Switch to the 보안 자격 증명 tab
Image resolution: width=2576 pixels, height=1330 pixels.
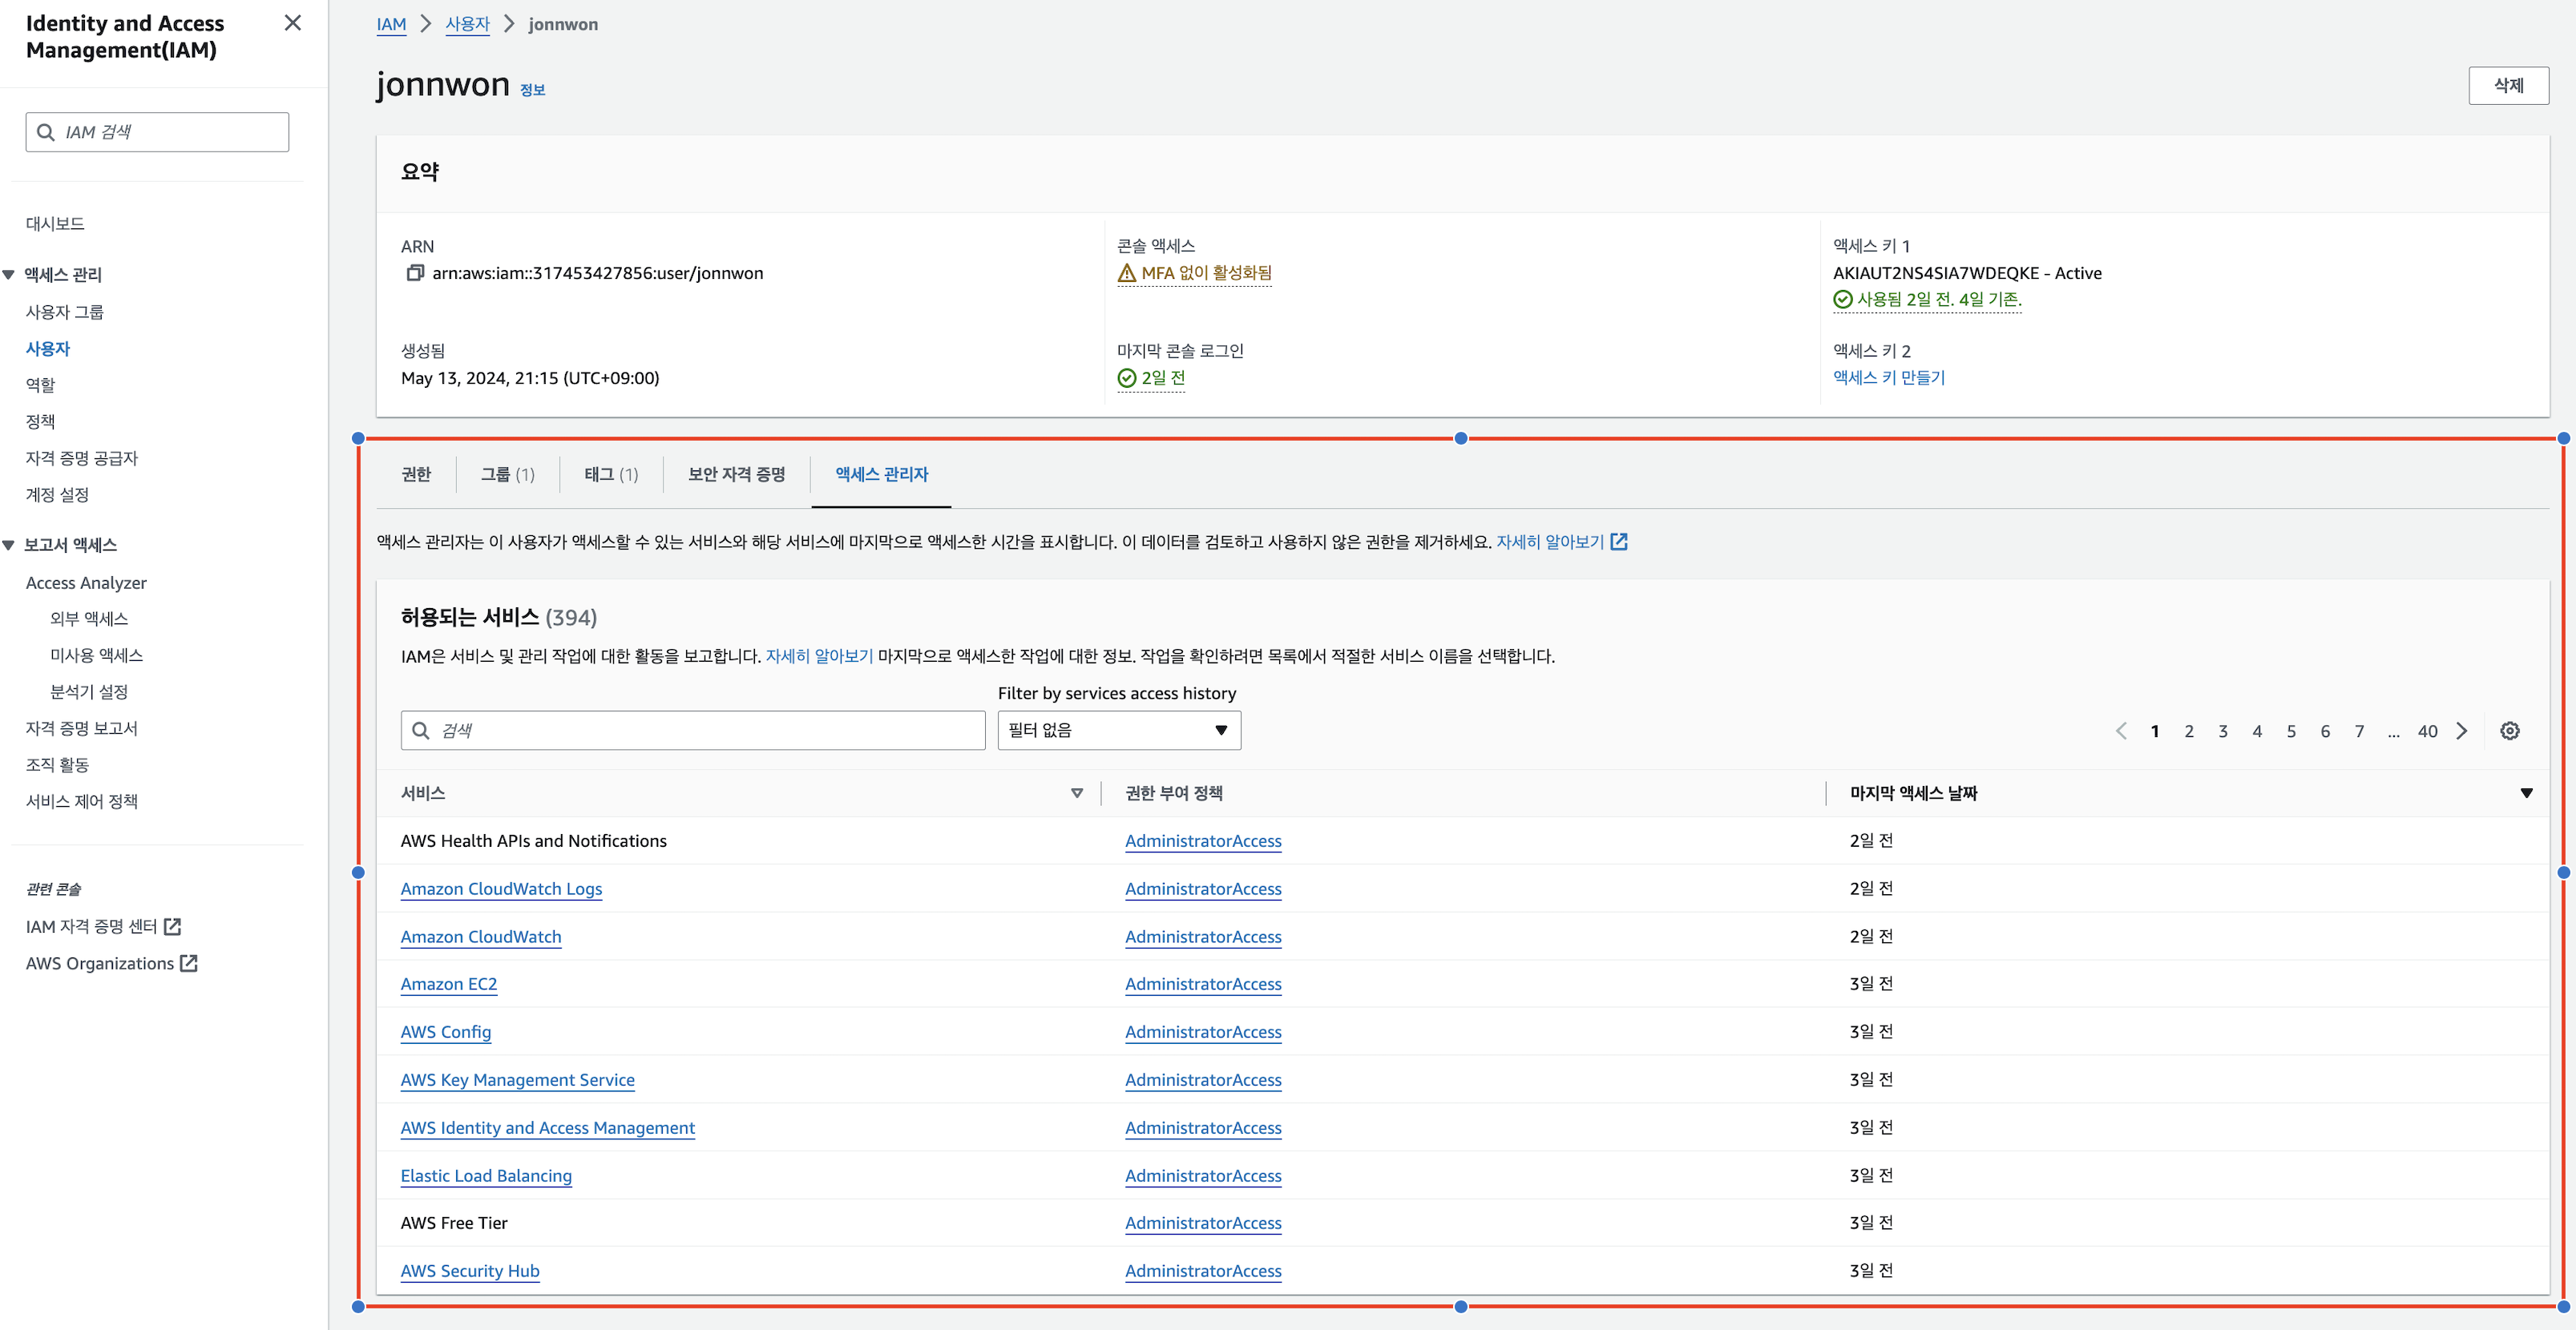point(736,474)
